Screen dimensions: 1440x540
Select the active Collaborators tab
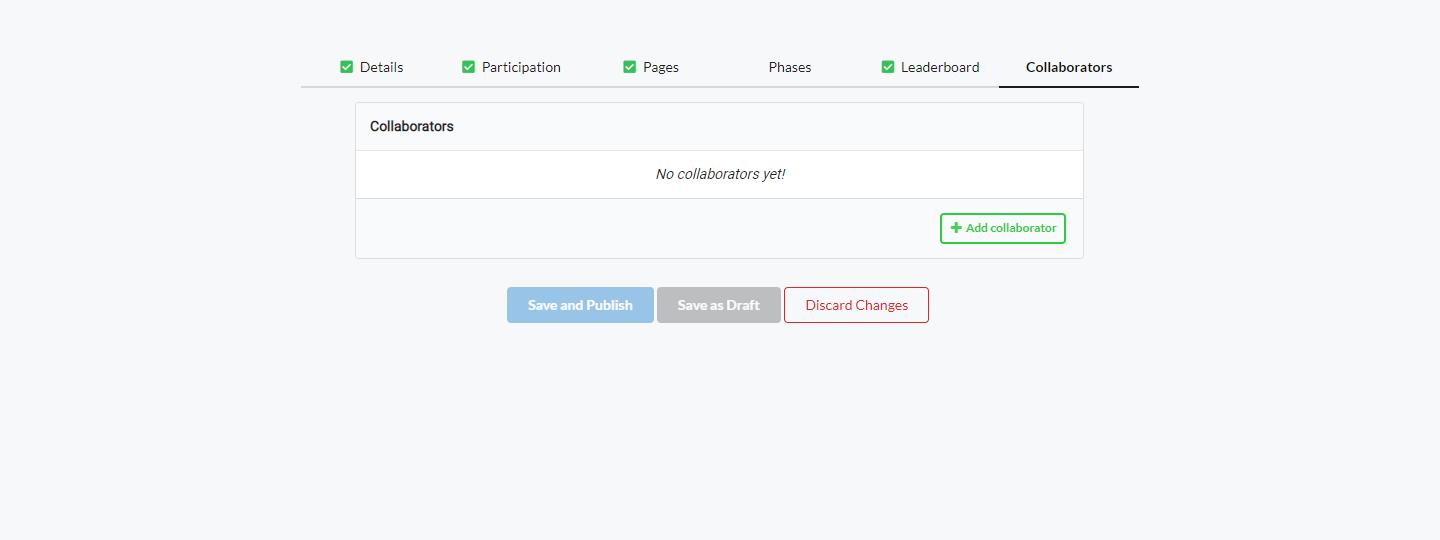pyautogui.click(x=1068, y=67)
